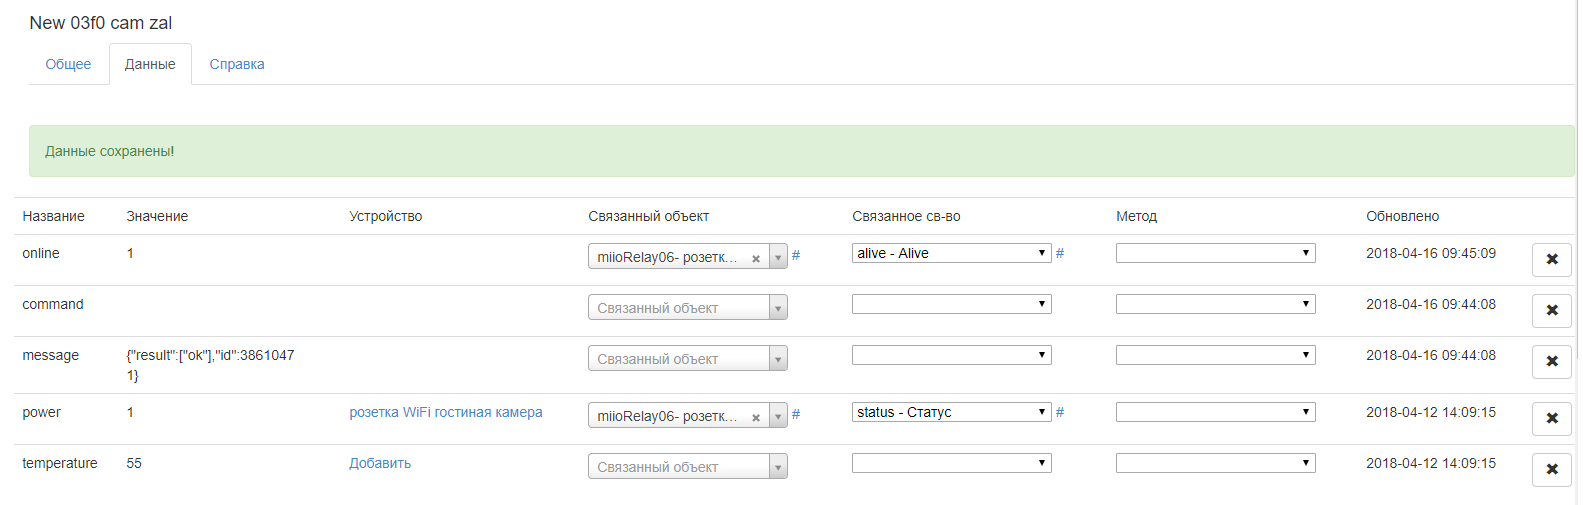This screenshot has height=505, width=1583.
Task: Expand linked object dropdown in command row
Action: point(778,309)
